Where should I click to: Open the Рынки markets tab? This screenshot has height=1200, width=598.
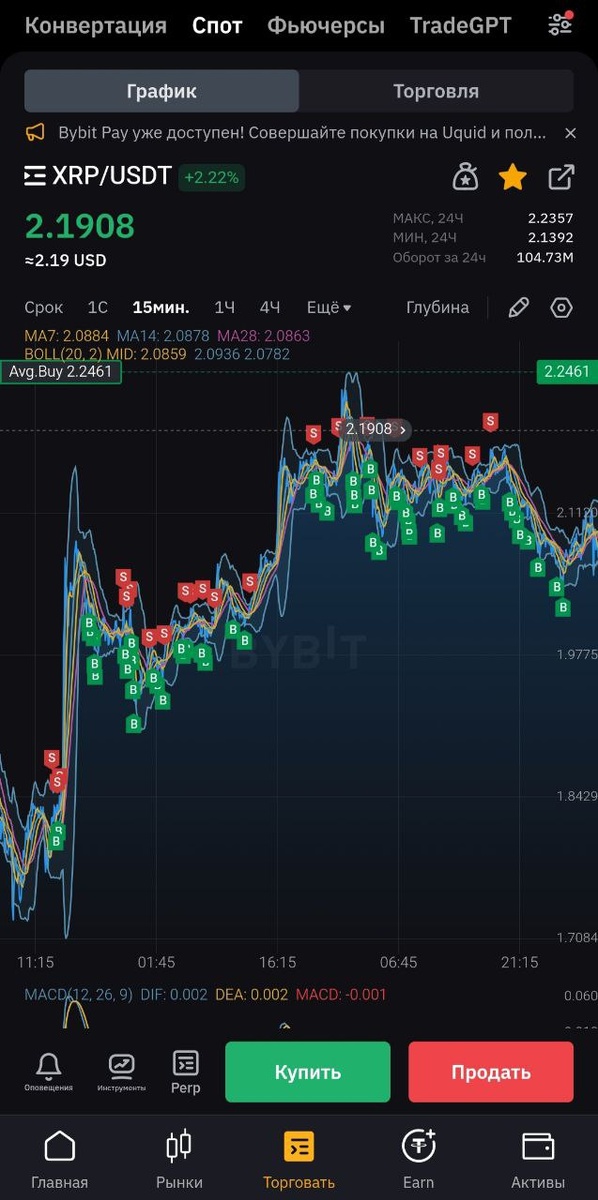coord(179,1160)
